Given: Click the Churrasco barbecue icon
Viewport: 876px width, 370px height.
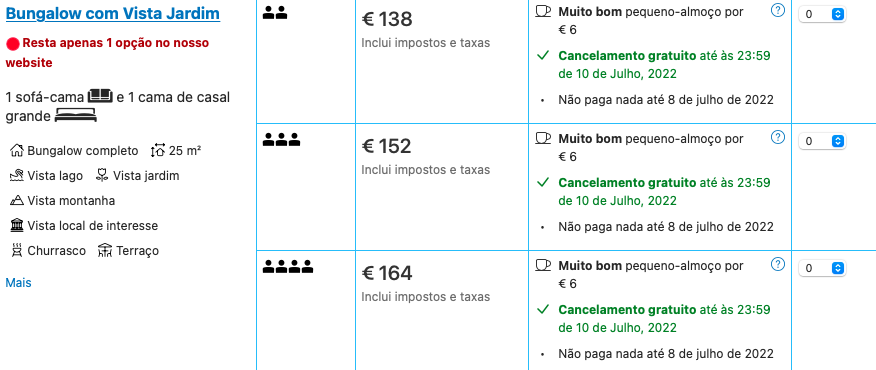Looking at the screenshot, I should [17, 250].
